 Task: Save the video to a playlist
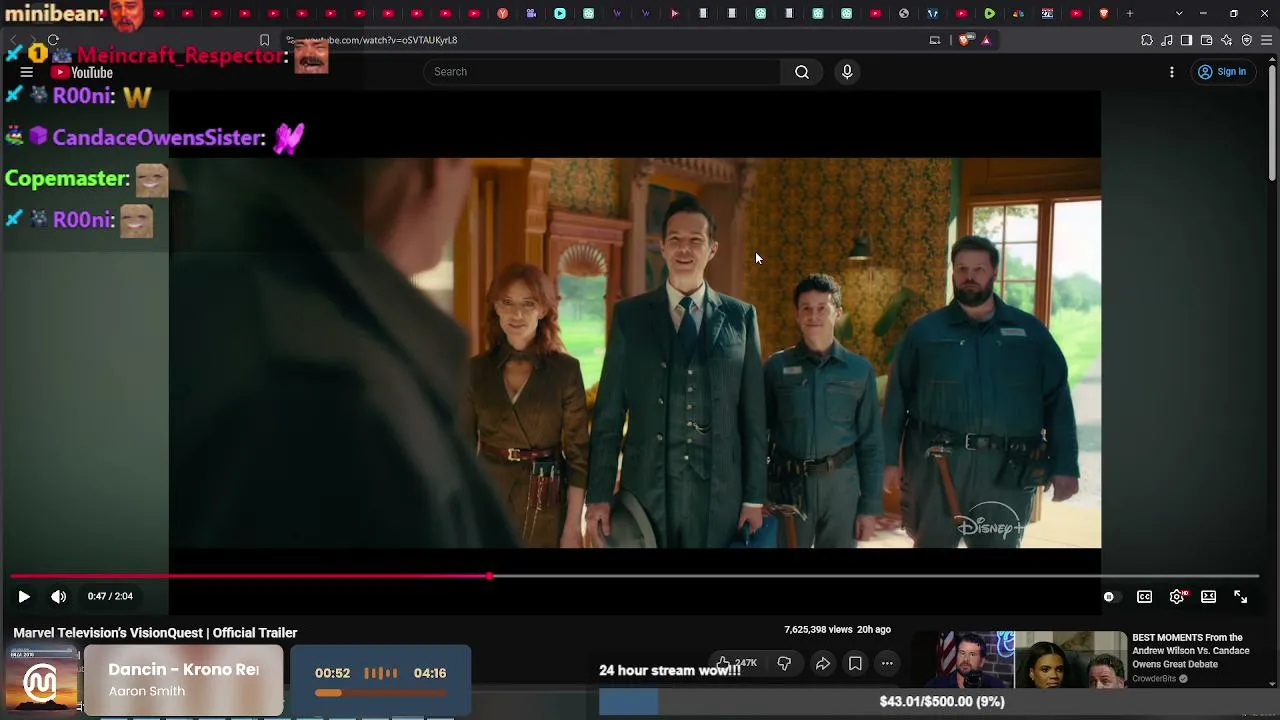pos(855,663)
